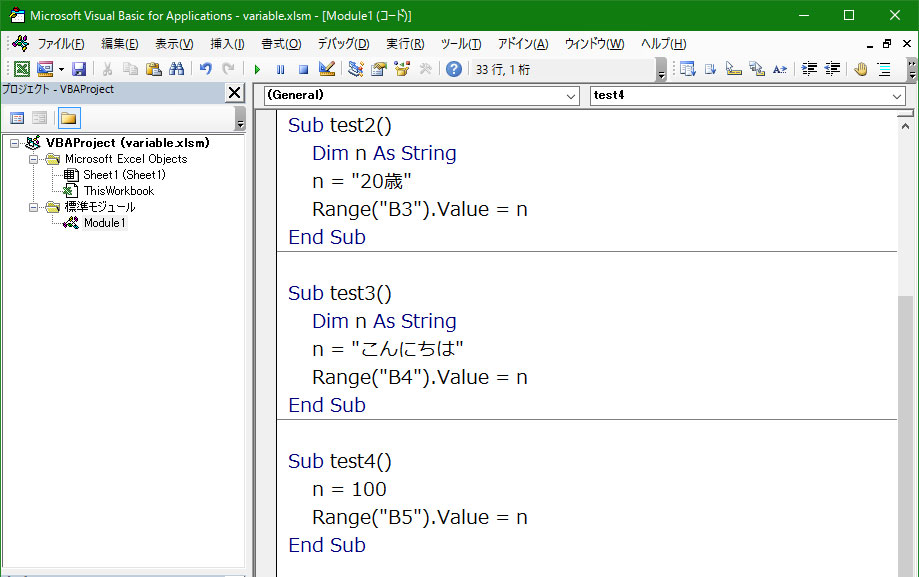This screenshot has width=919, height=577.
Task: Close the Project Explorer pane
Action: (x=234, y=92)
